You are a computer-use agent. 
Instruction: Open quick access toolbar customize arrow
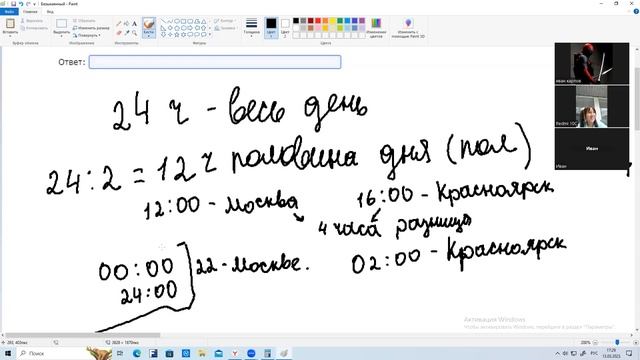[35, 4]
